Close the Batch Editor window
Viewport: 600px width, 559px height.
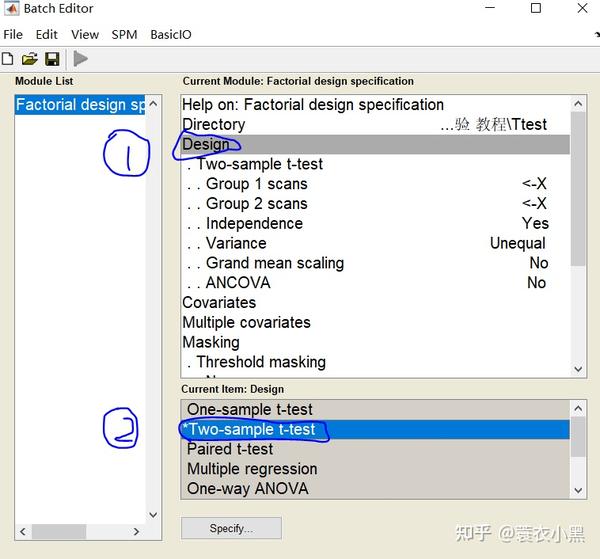click(582, 8)
